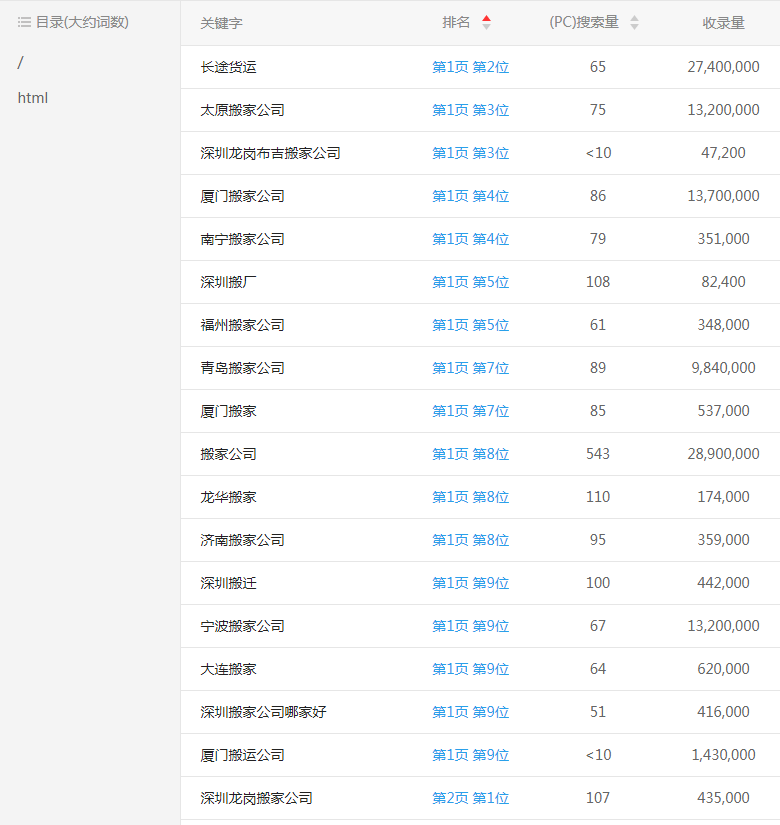Select the "/" directory entry

pos(20,63)
